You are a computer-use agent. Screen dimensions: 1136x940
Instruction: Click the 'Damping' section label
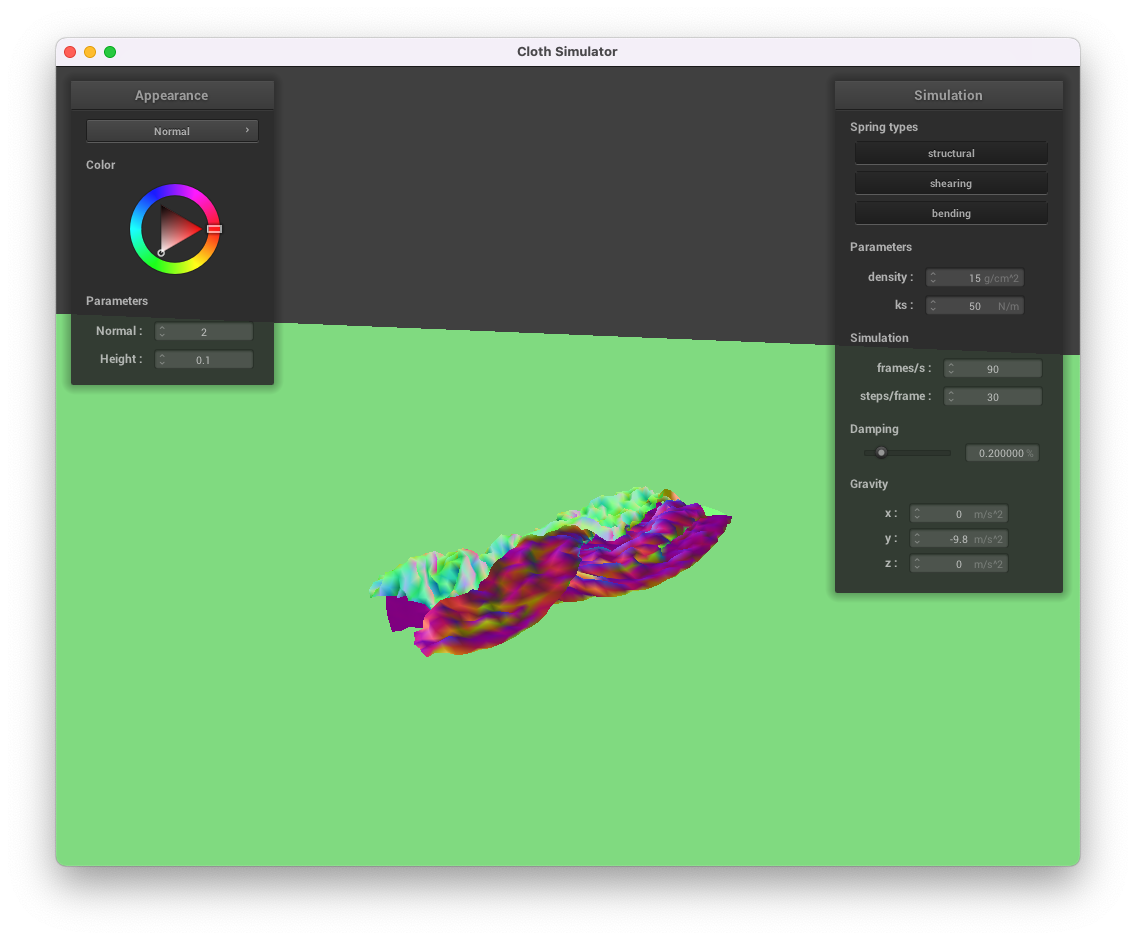point(874,429)
